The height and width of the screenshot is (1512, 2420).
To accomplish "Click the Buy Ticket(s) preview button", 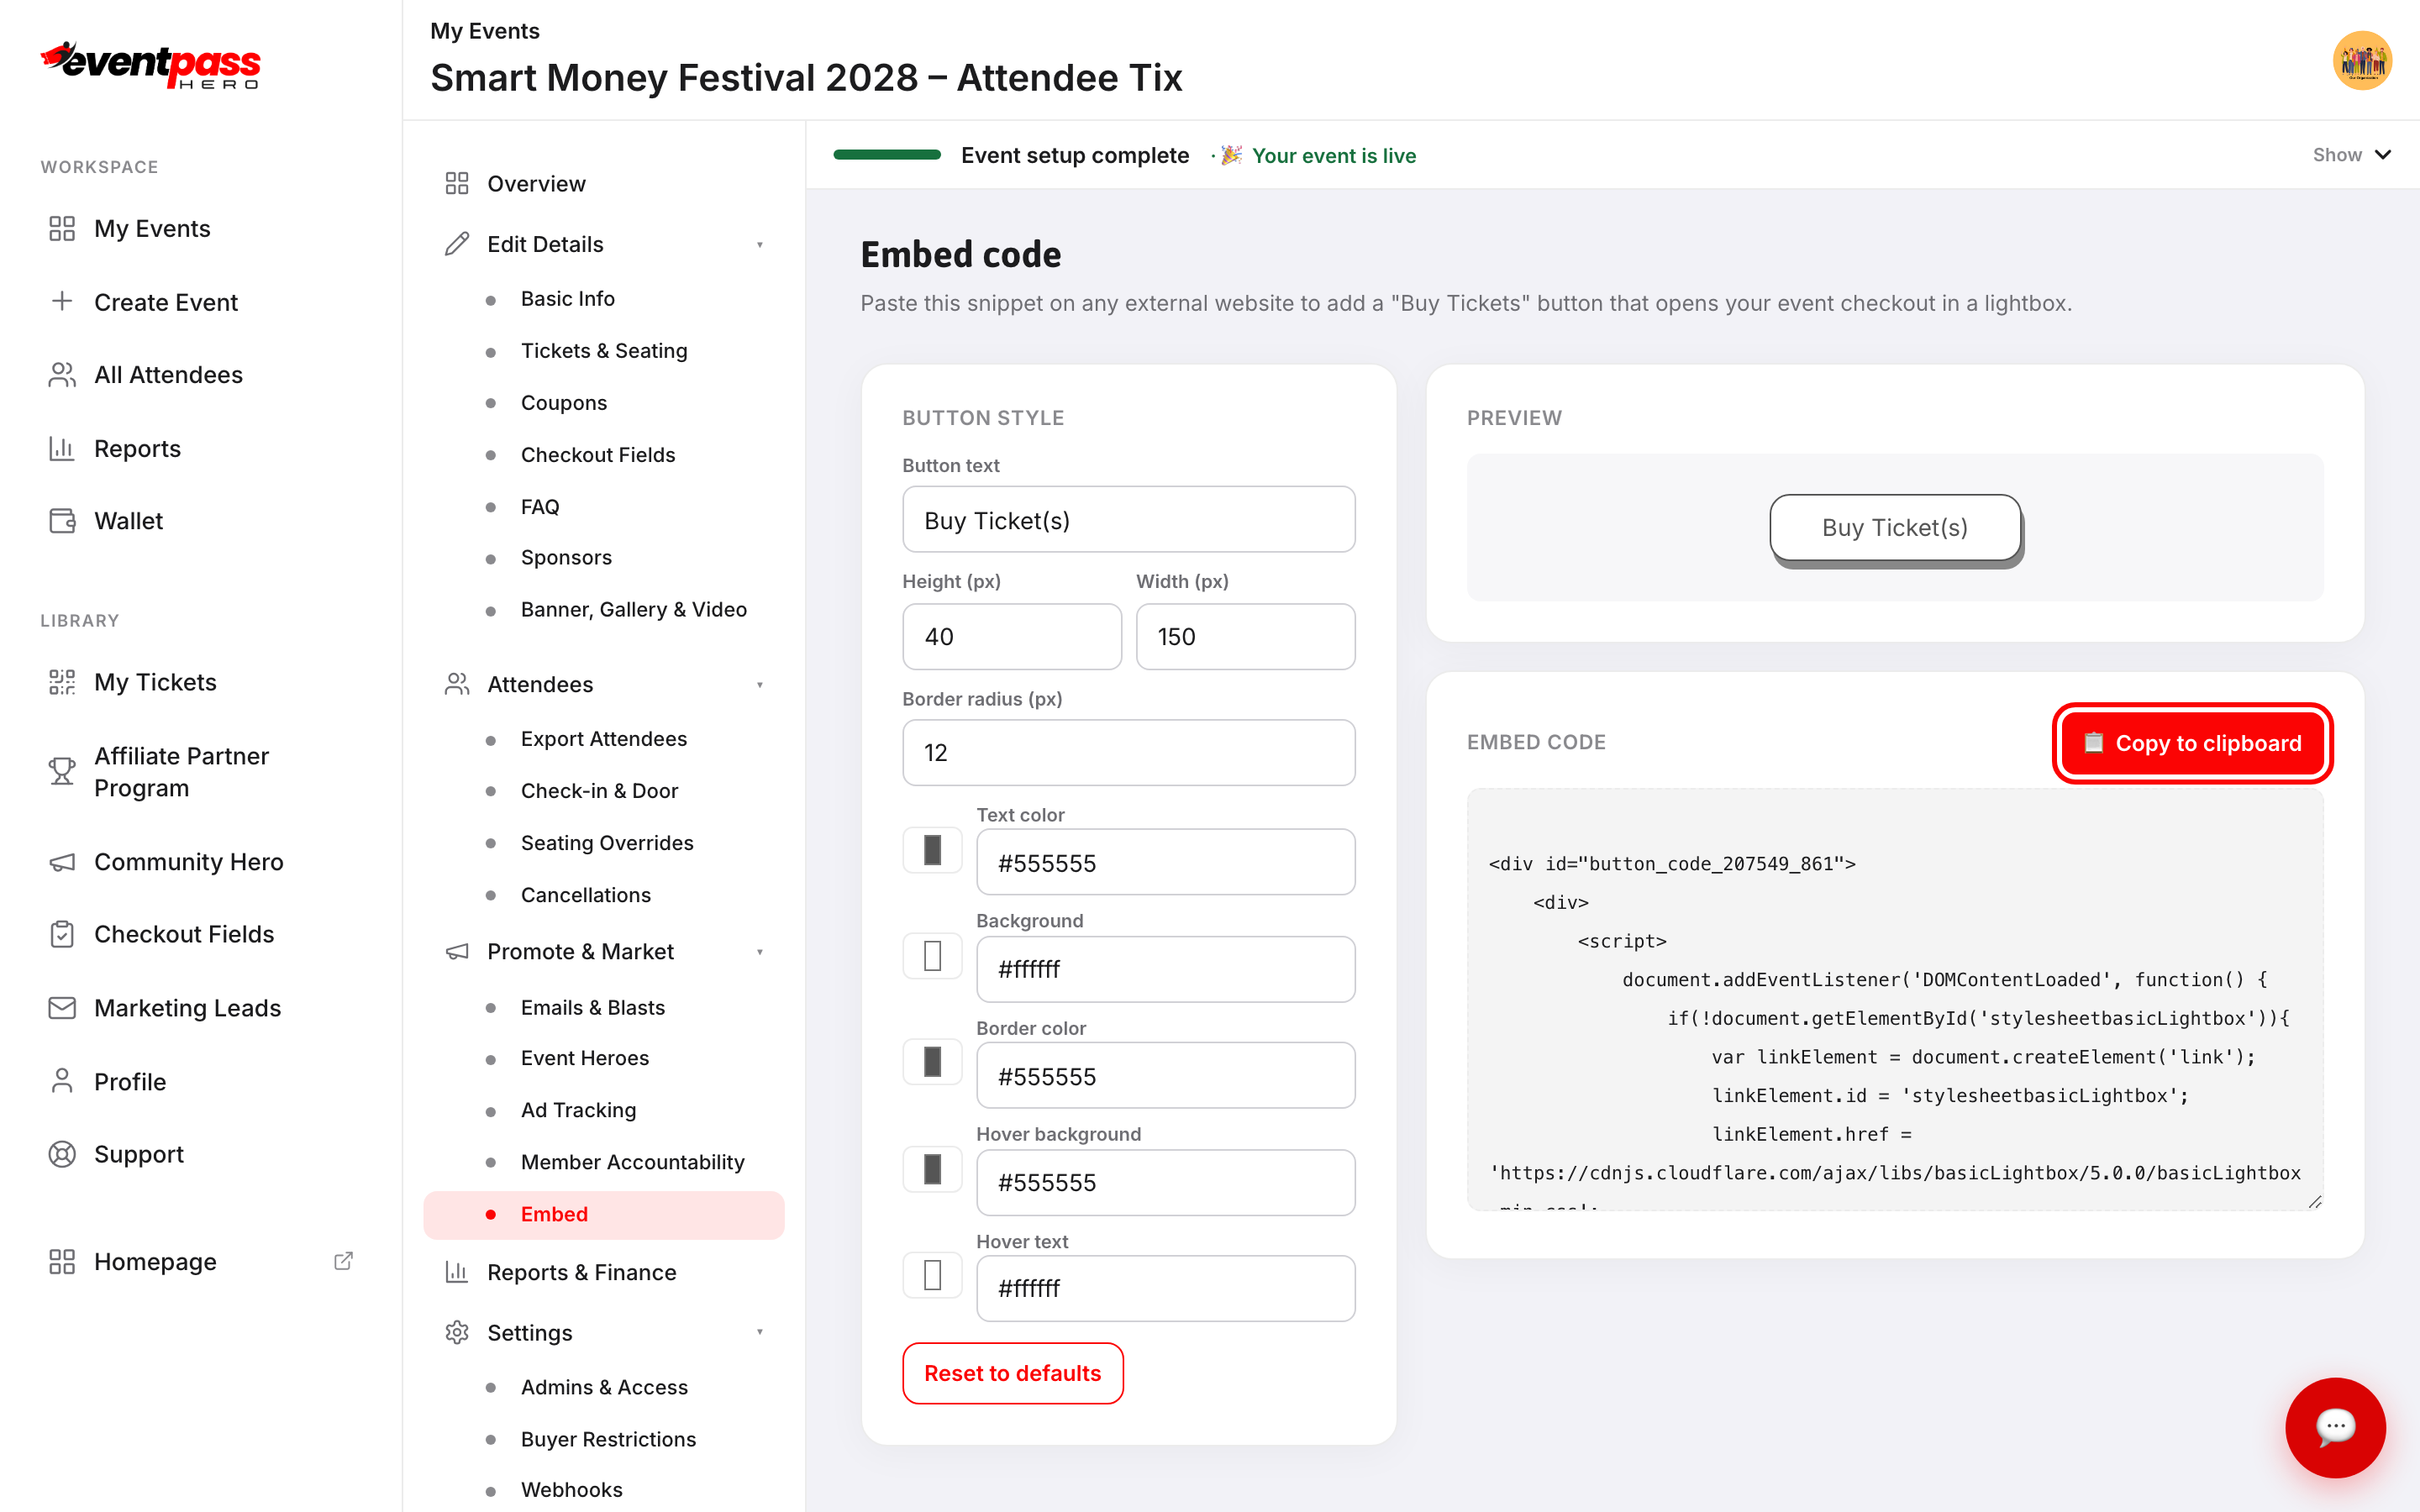I will pyautogui.click(x=1895, y=527).
